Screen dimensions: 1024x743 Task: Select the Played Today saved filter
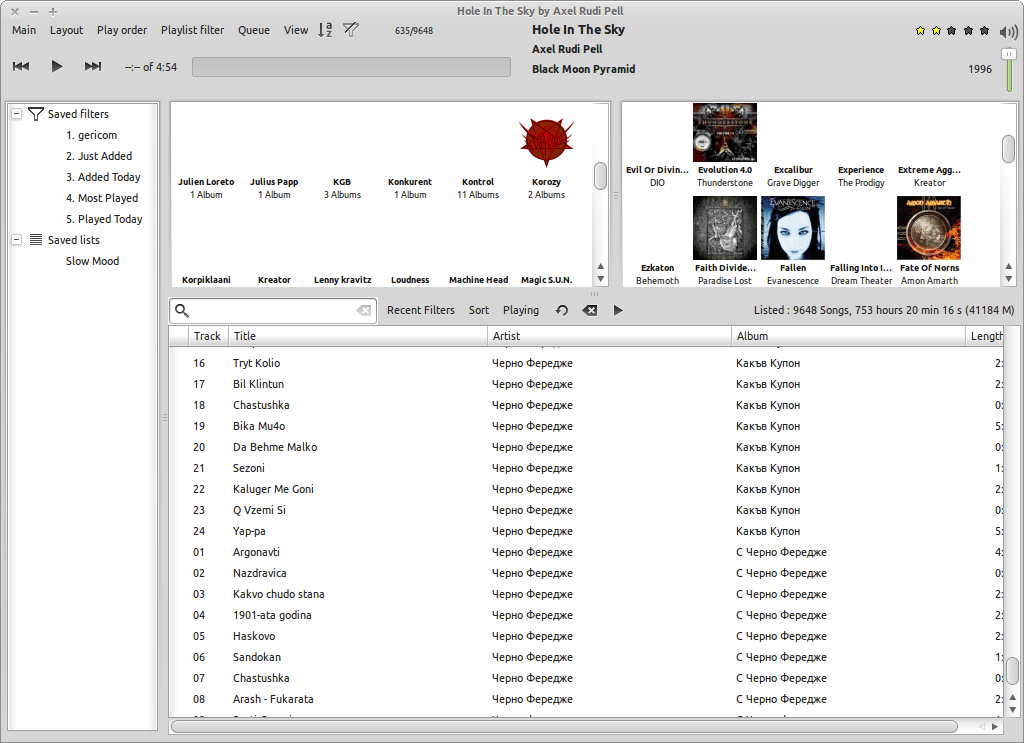pyautogui.click(x=104, y=219)
